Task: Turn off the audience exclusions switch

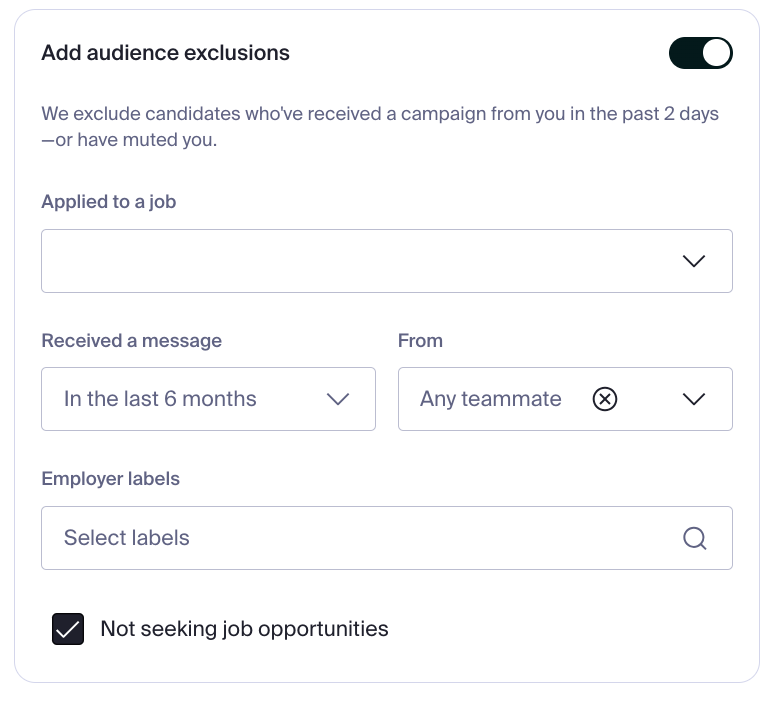Action: click(700, 53)
